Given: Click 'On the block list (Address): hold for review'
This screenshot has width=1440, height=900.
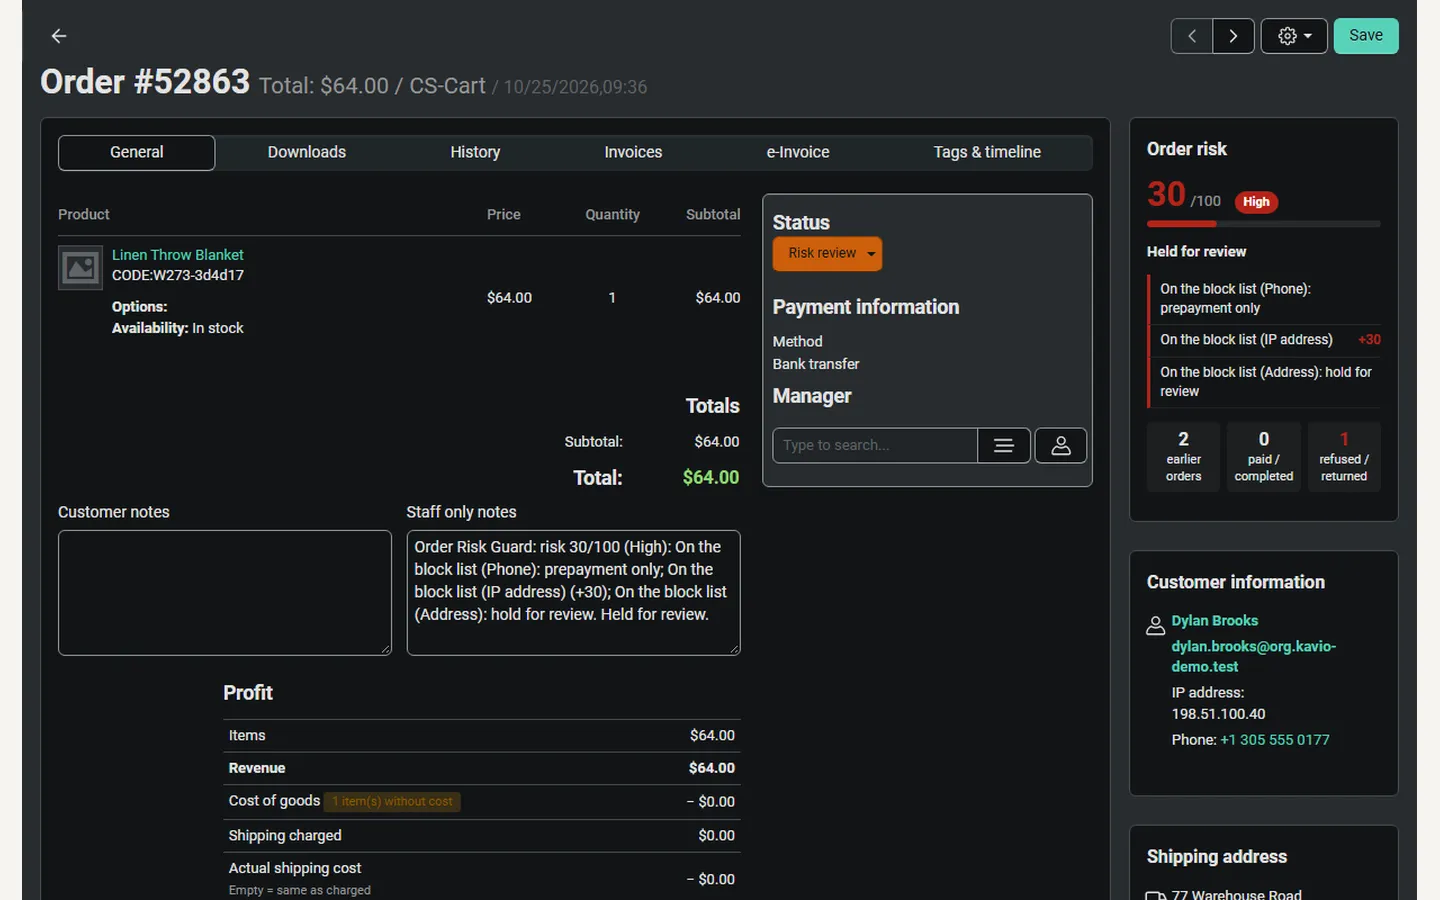Looking at the screenshot, I should coord(1266,382).
